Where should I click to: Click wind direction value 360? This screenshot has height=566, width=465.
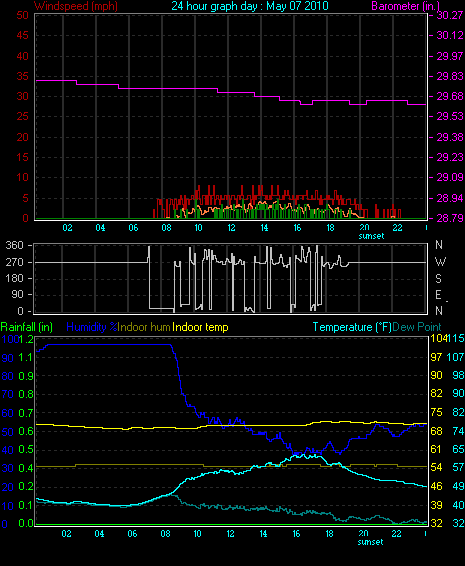pos(14,245)
